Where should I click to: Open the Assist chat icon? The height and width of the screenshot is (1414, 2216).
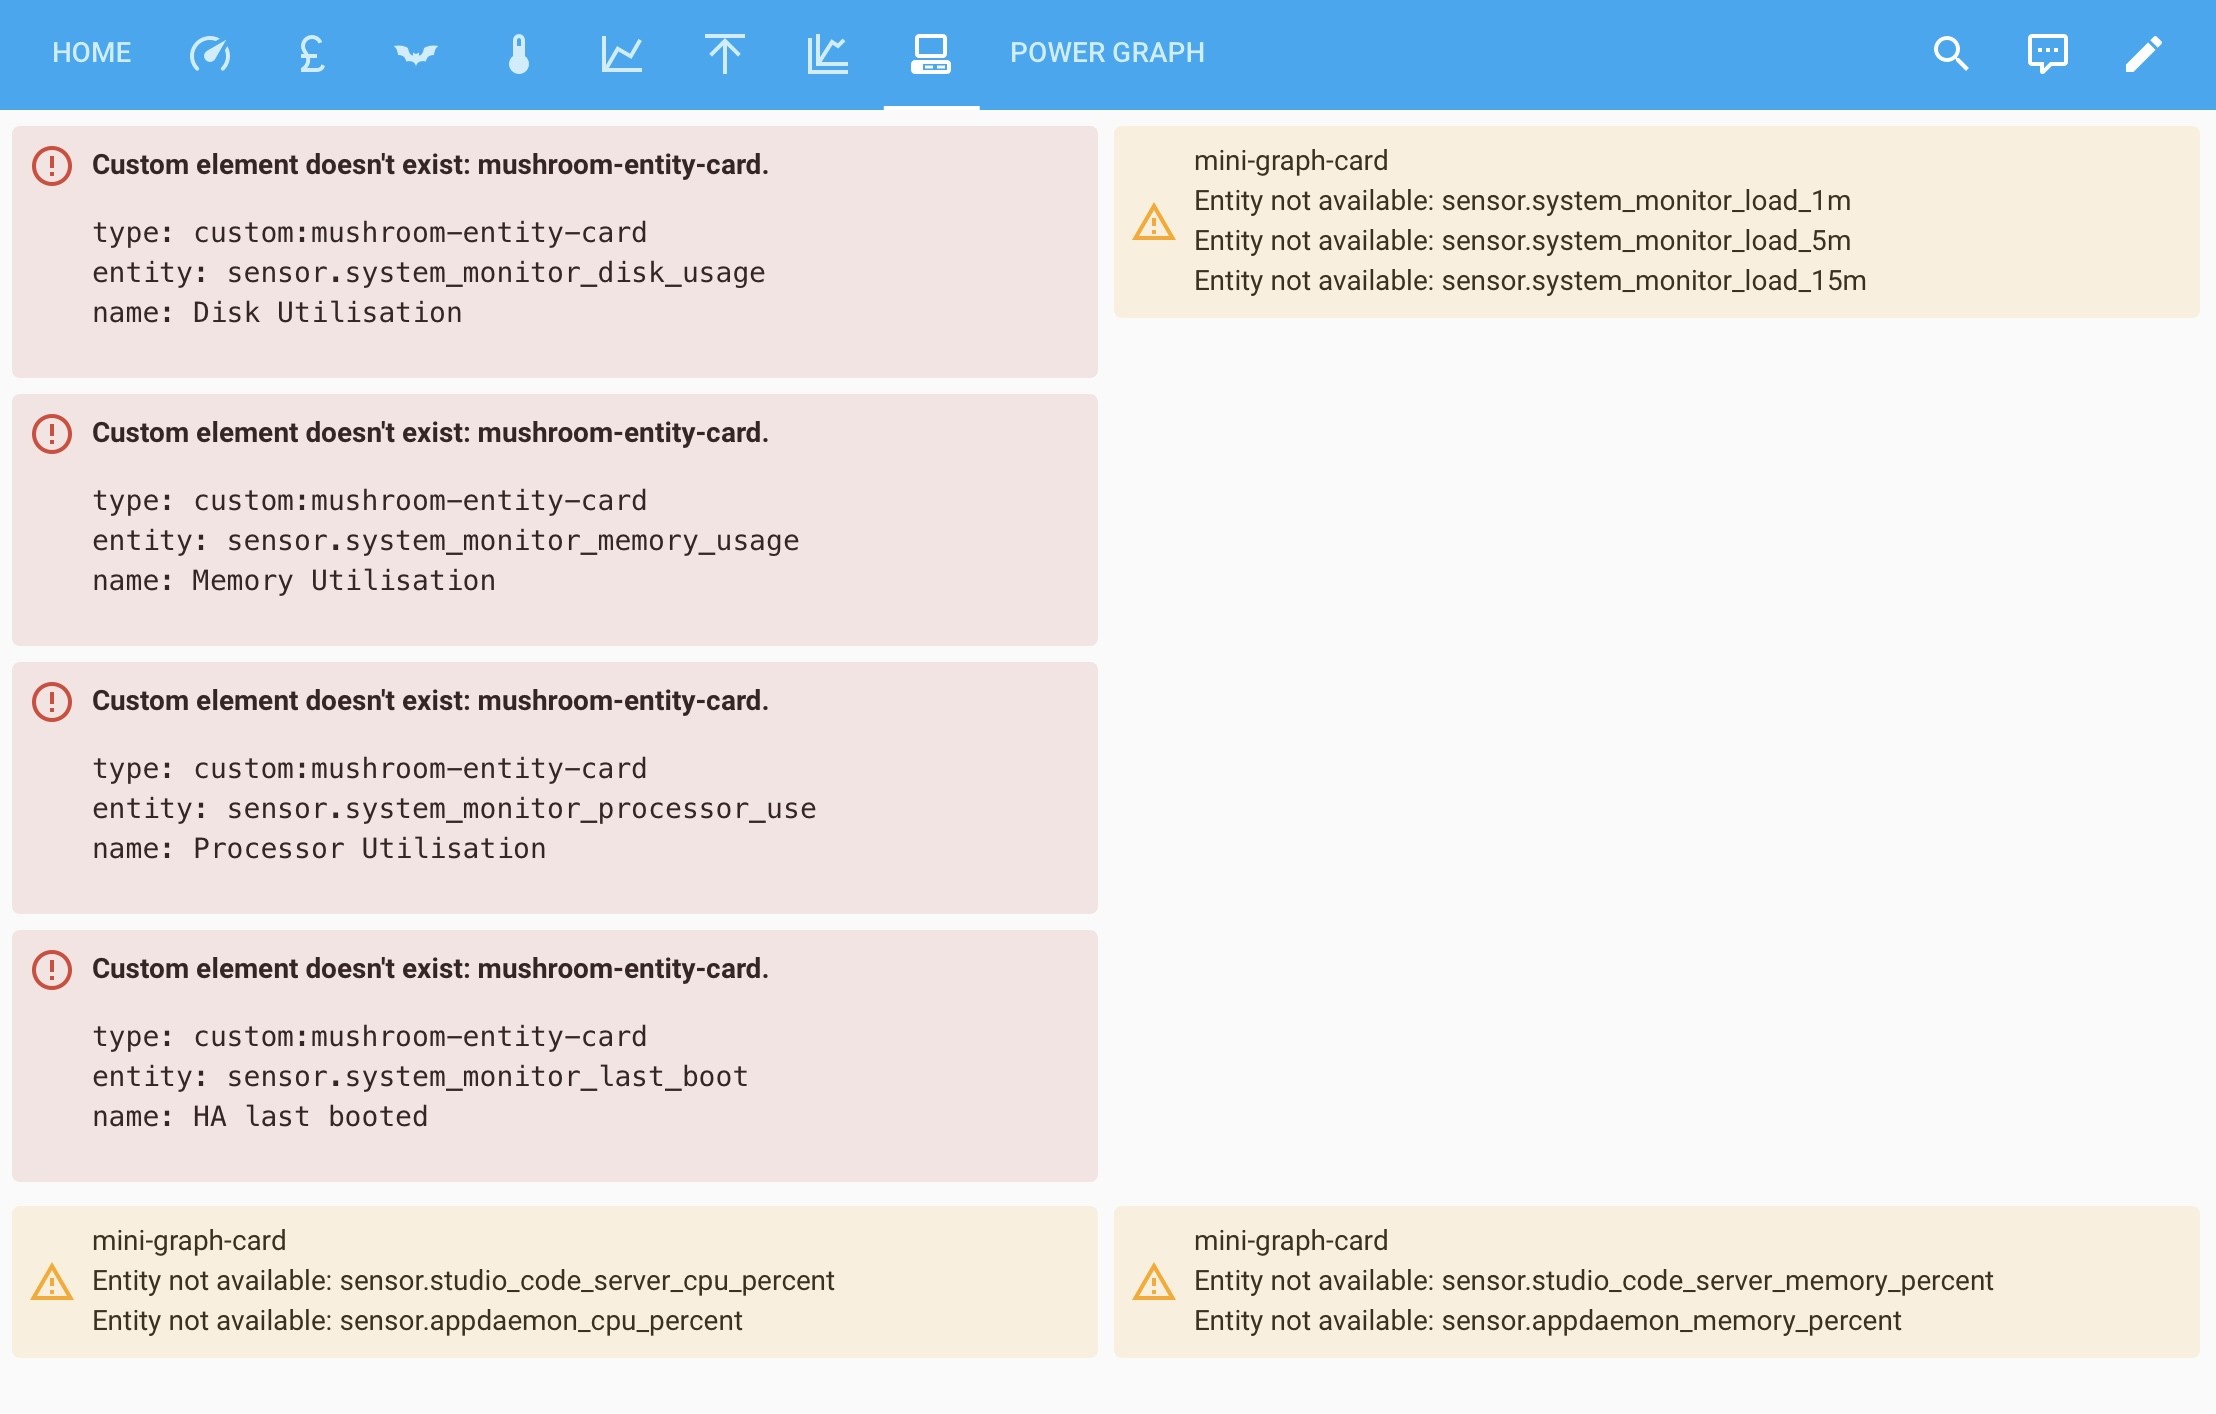point(2047,53)
